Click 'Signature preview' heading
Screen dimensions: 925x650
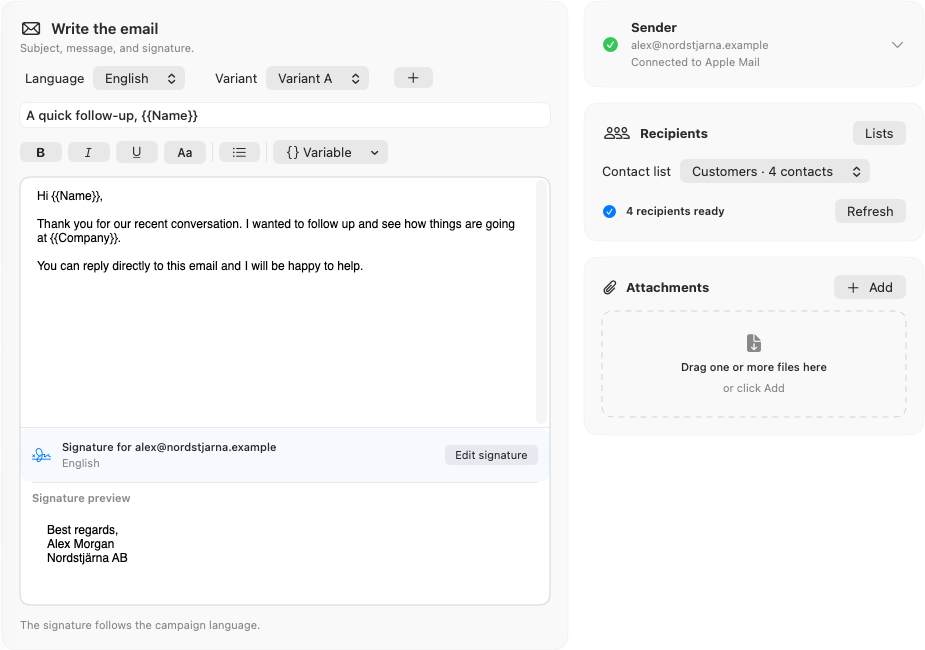point(81,498)
